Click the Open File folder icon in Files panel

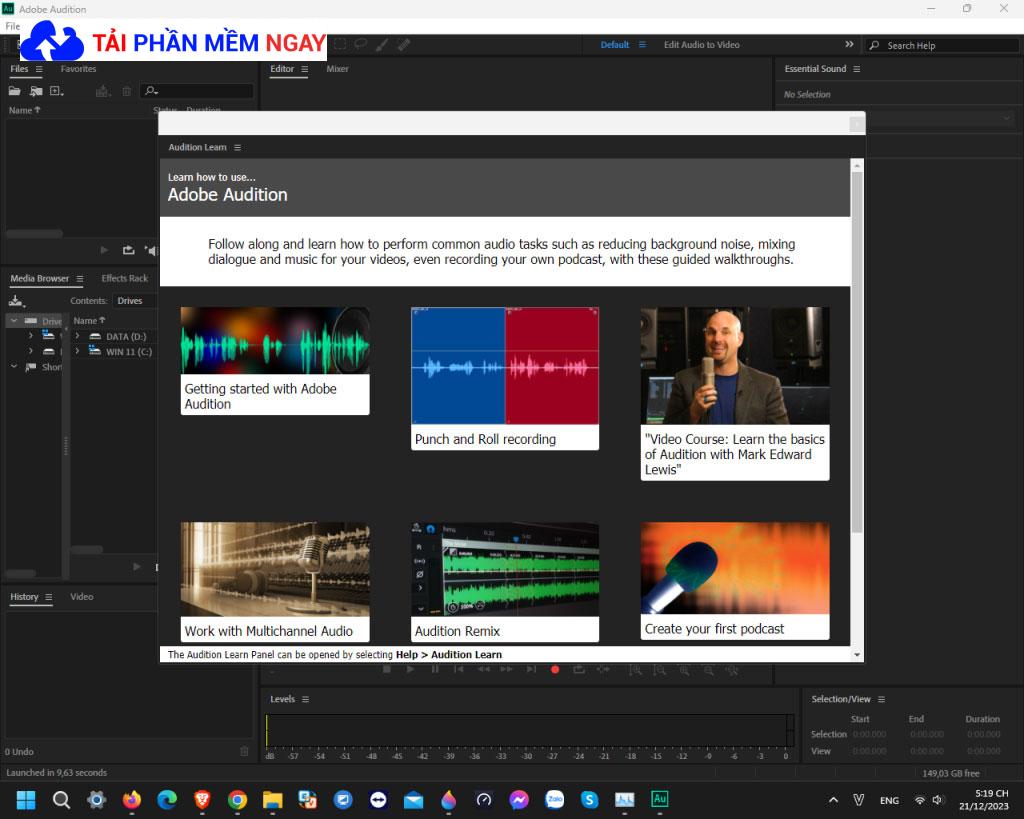14,91
